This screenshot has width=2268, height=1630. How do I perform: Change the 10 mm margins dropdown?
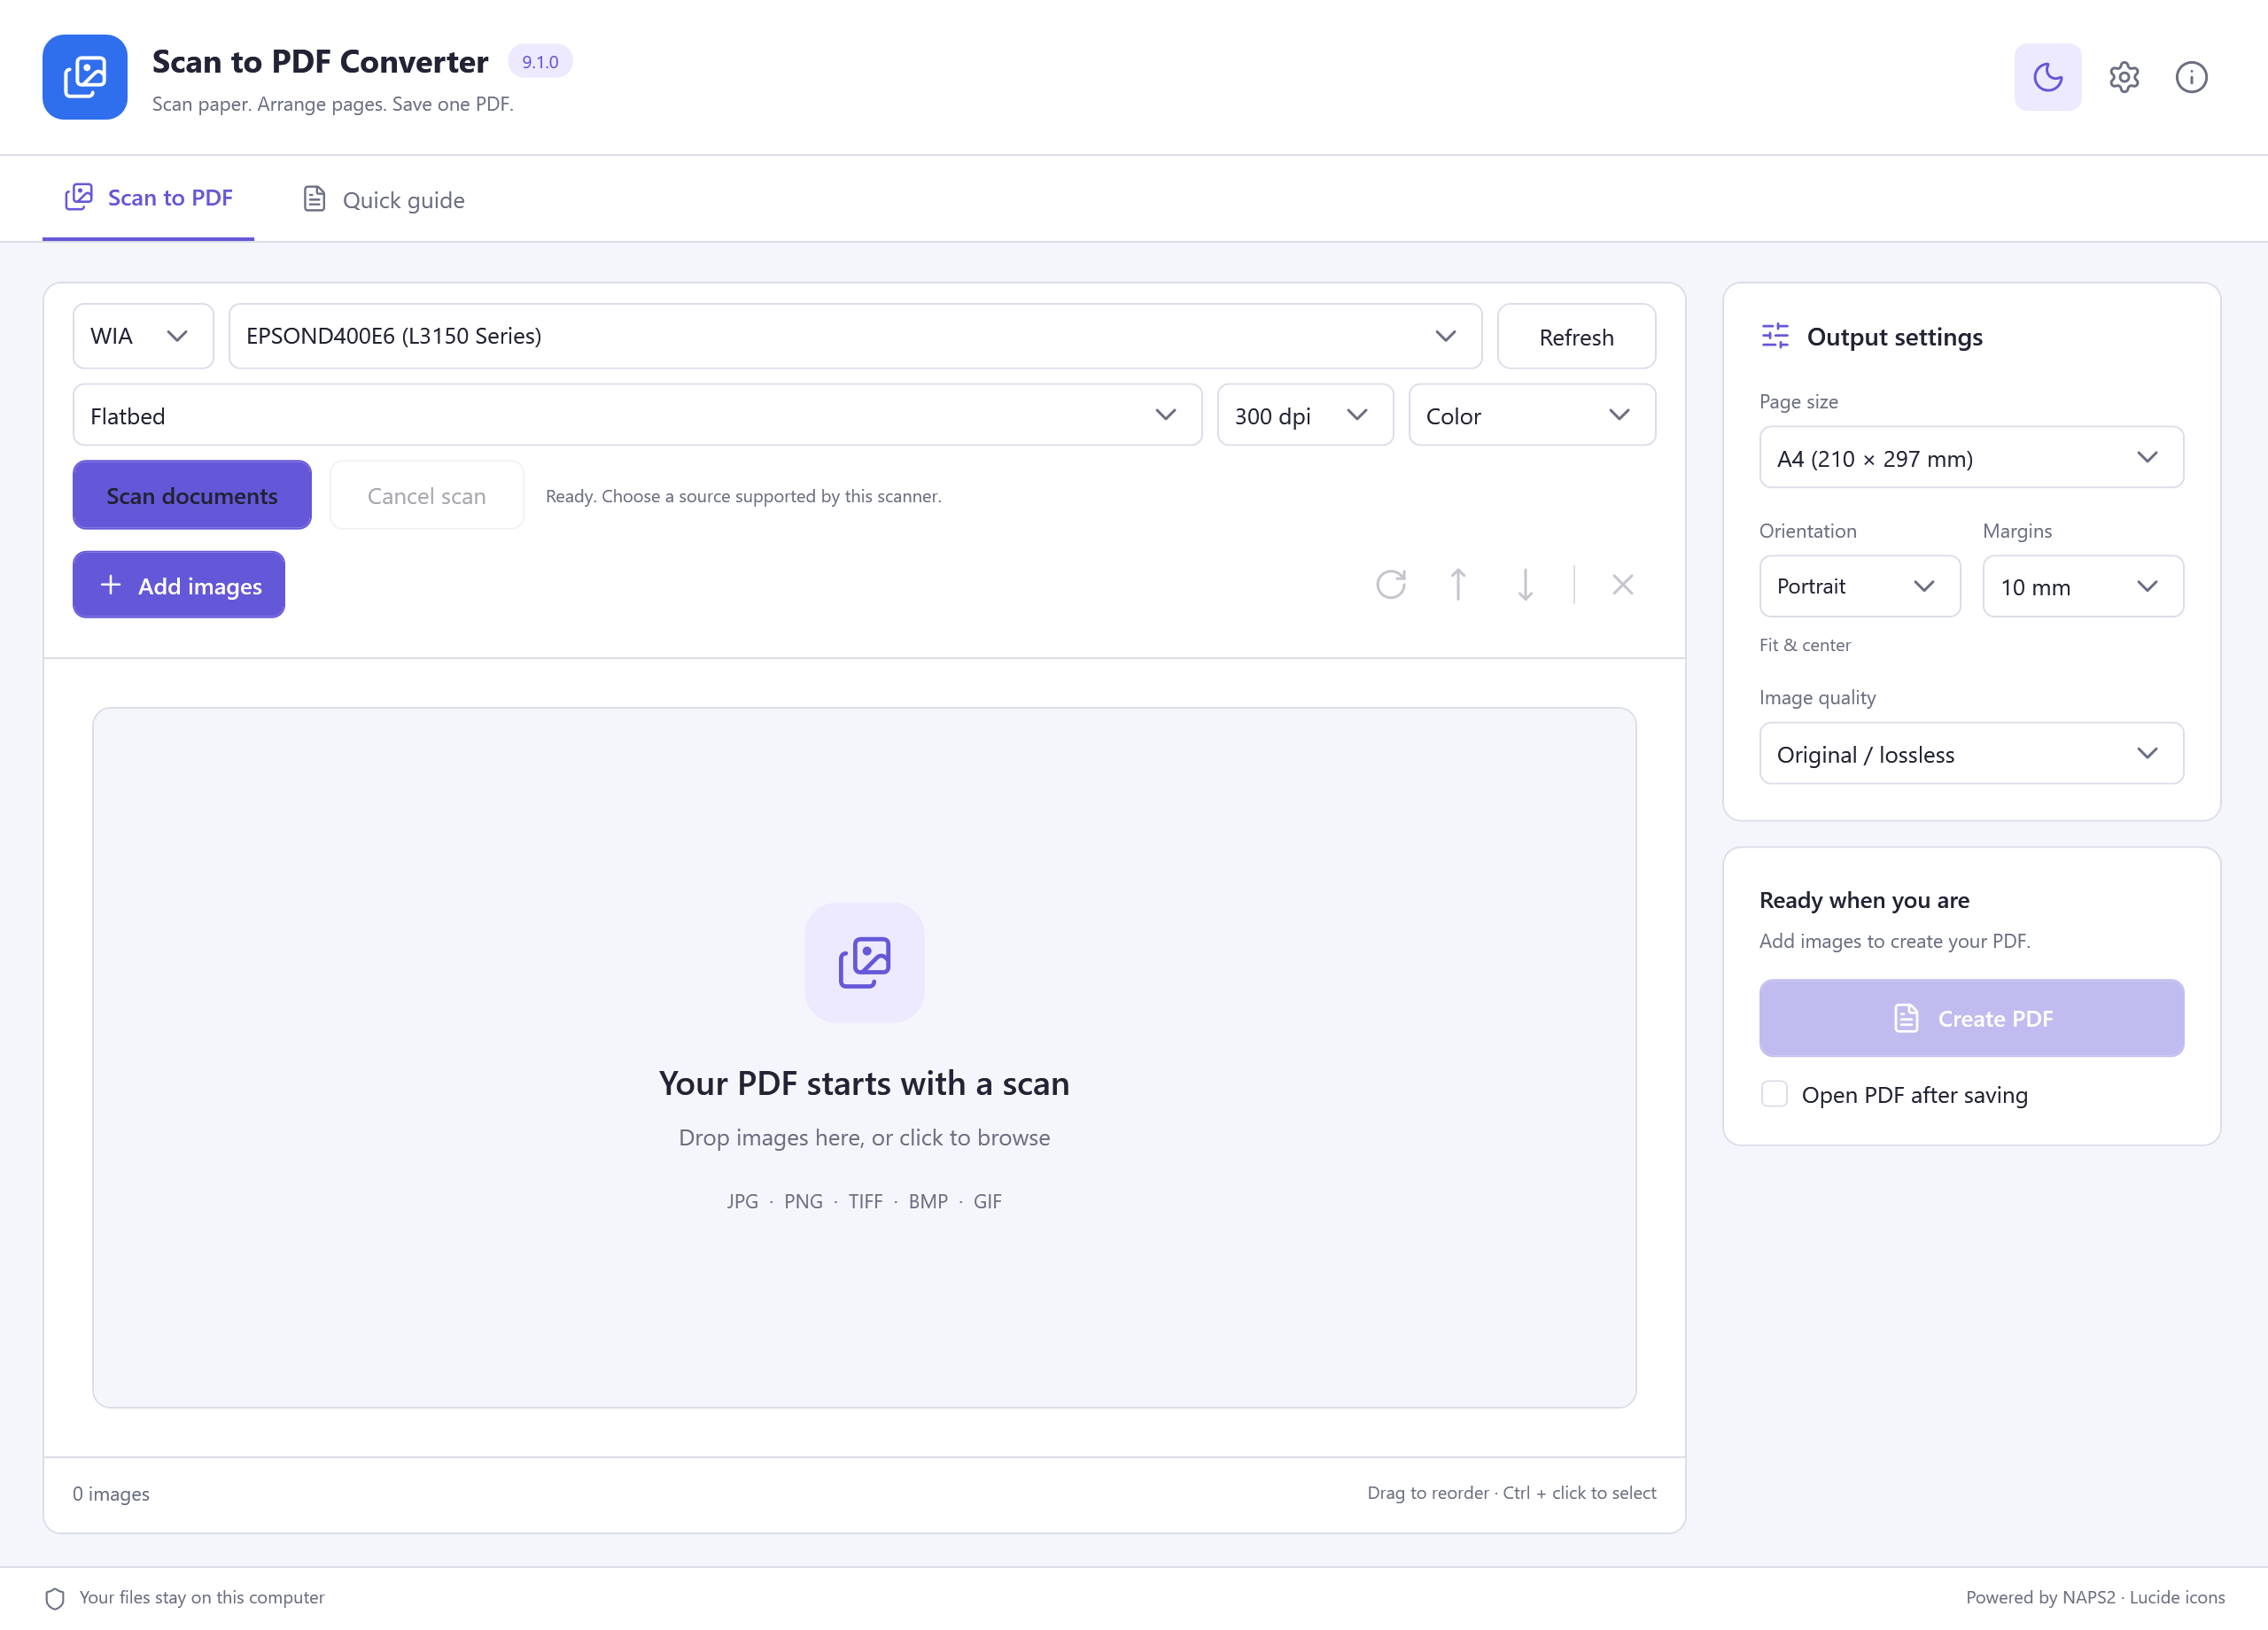coord(2083,586)
